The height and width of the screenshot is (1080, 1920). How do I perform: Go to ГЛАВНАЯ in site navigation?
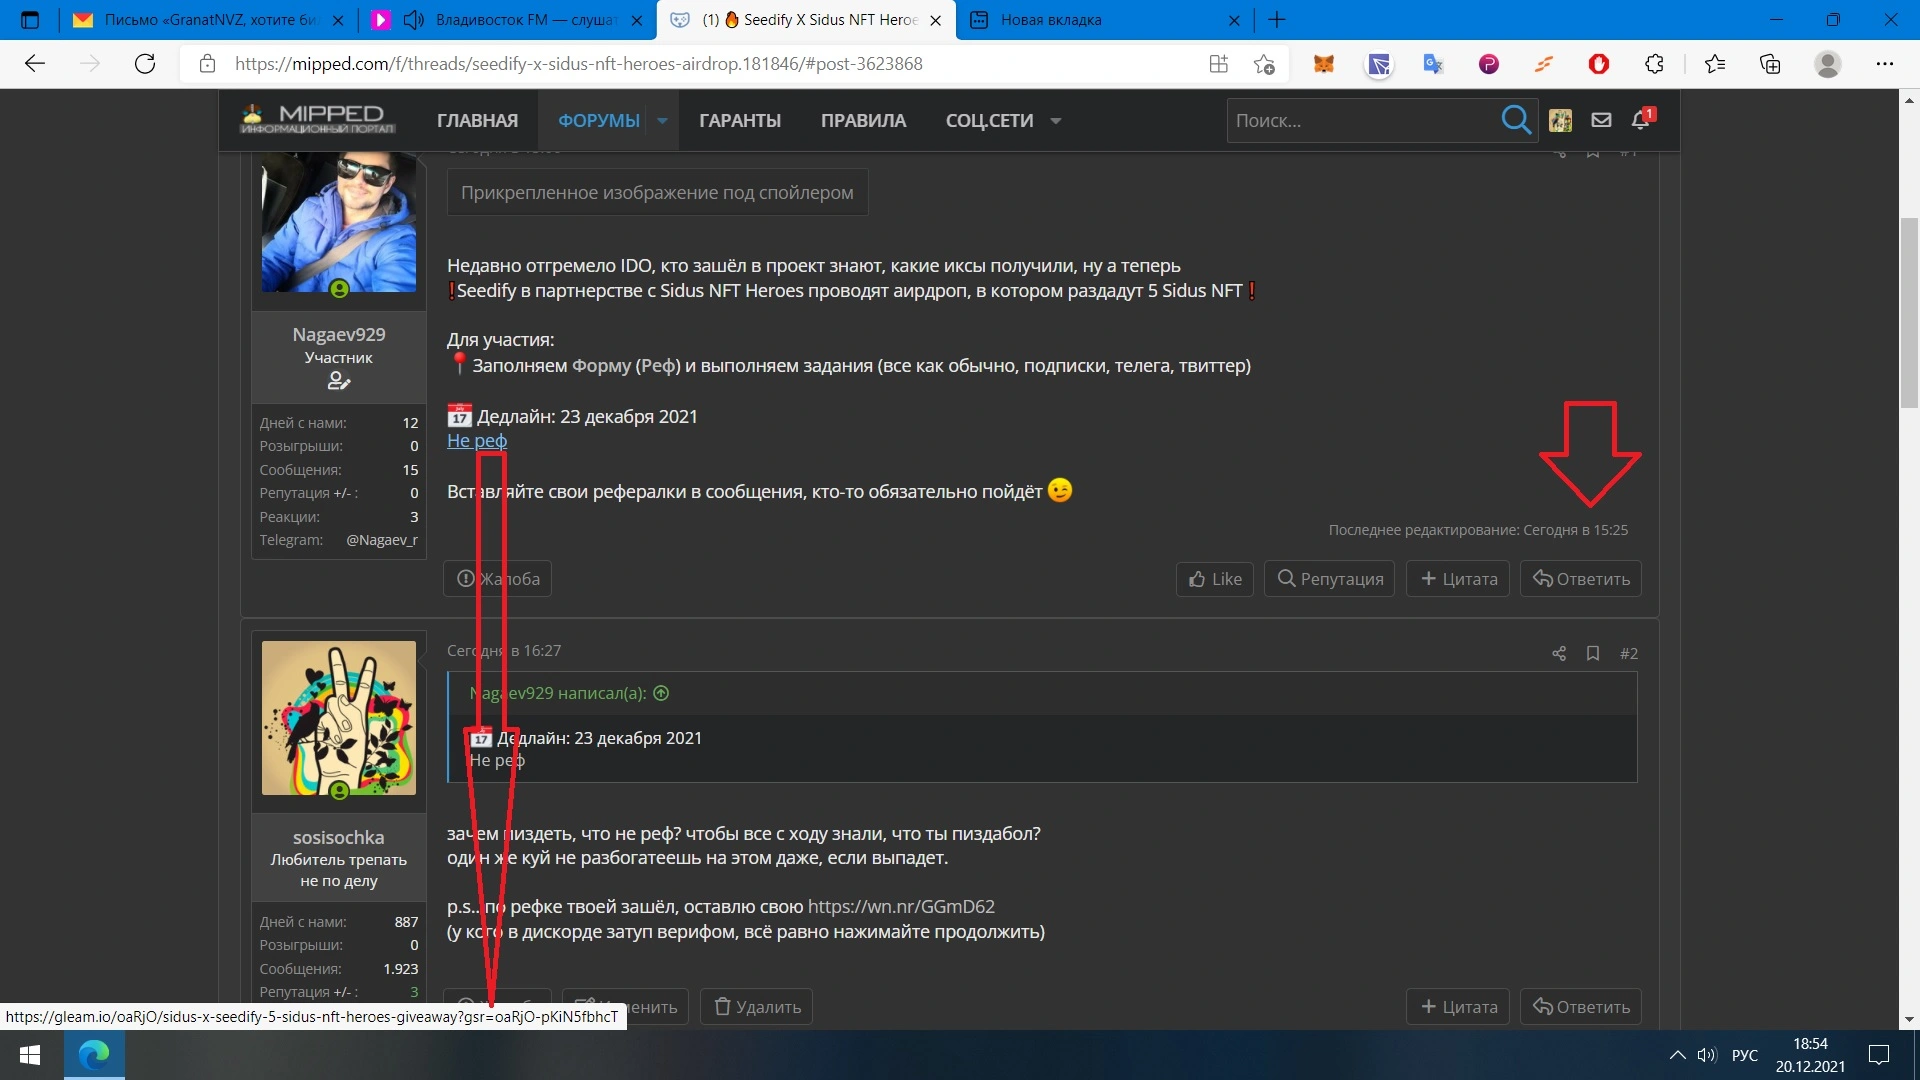click(477, 121)
